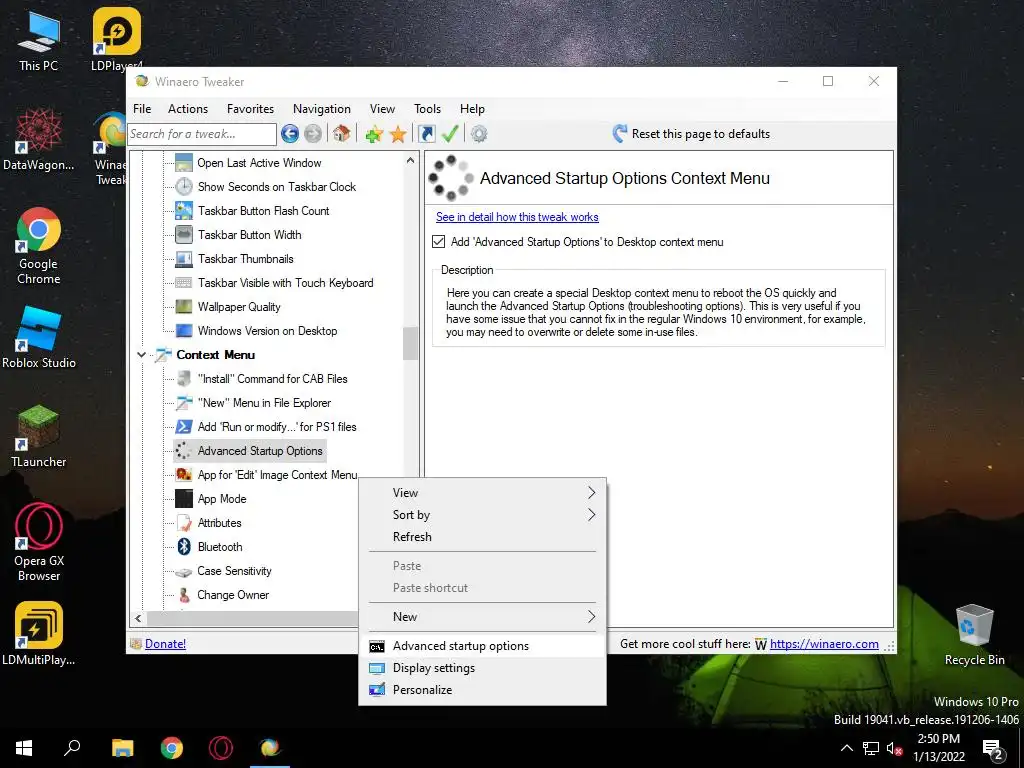Click the Forward navigation arrow in toolbar
The width and height of the screenshot is (1024, 768).
(313, 134)
